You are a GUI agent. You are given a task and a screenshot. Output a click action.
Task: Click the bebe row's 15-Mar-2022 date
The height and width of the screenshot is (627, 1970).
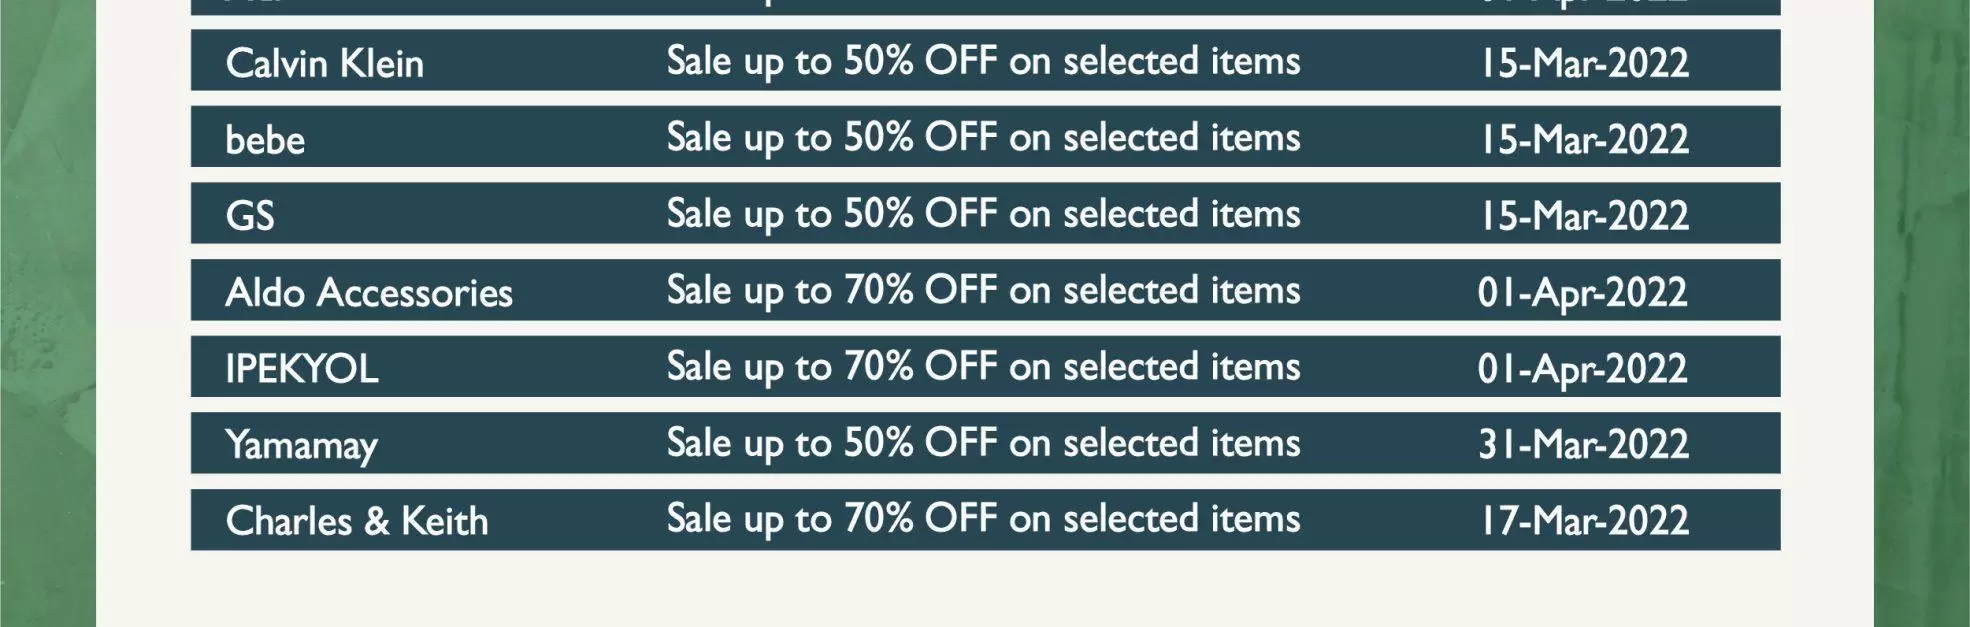[1584, 140]
